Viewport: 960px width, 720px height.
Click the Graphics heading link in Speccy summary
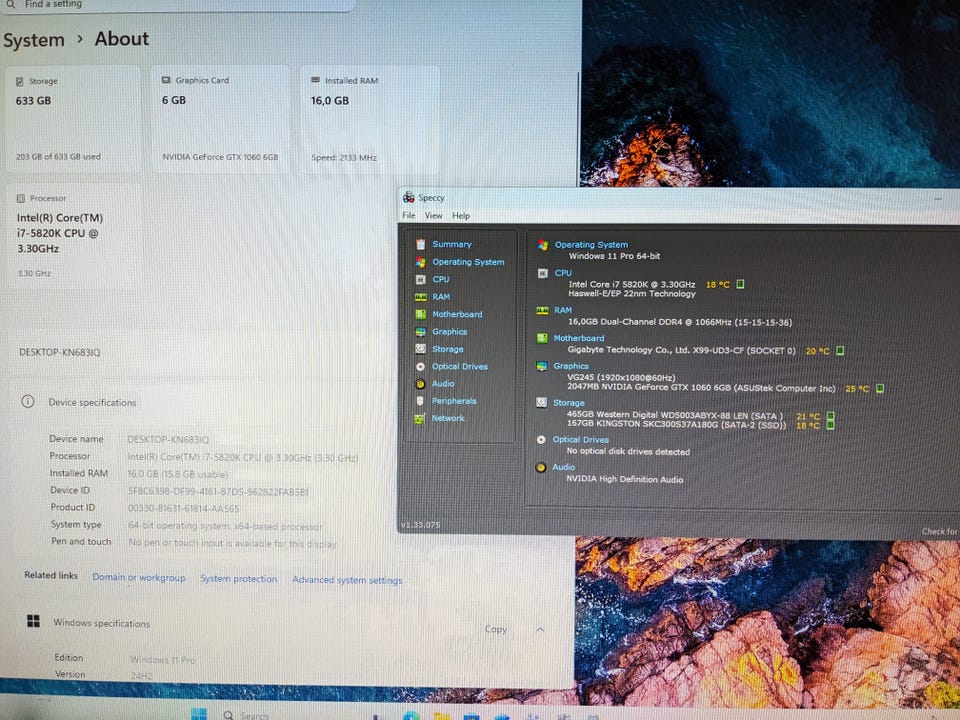(x=571, y=366)
